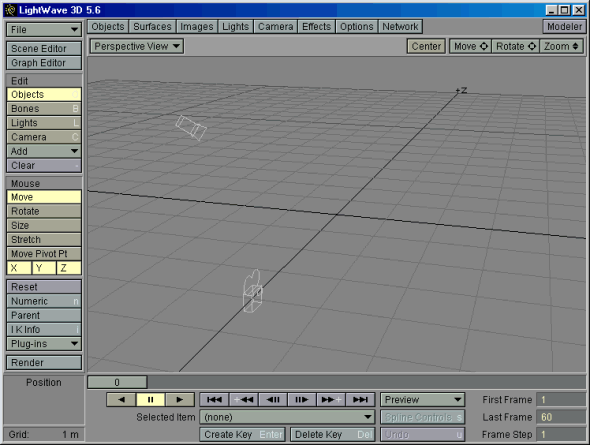Open the Scene Editor

[x=44, y=49]
